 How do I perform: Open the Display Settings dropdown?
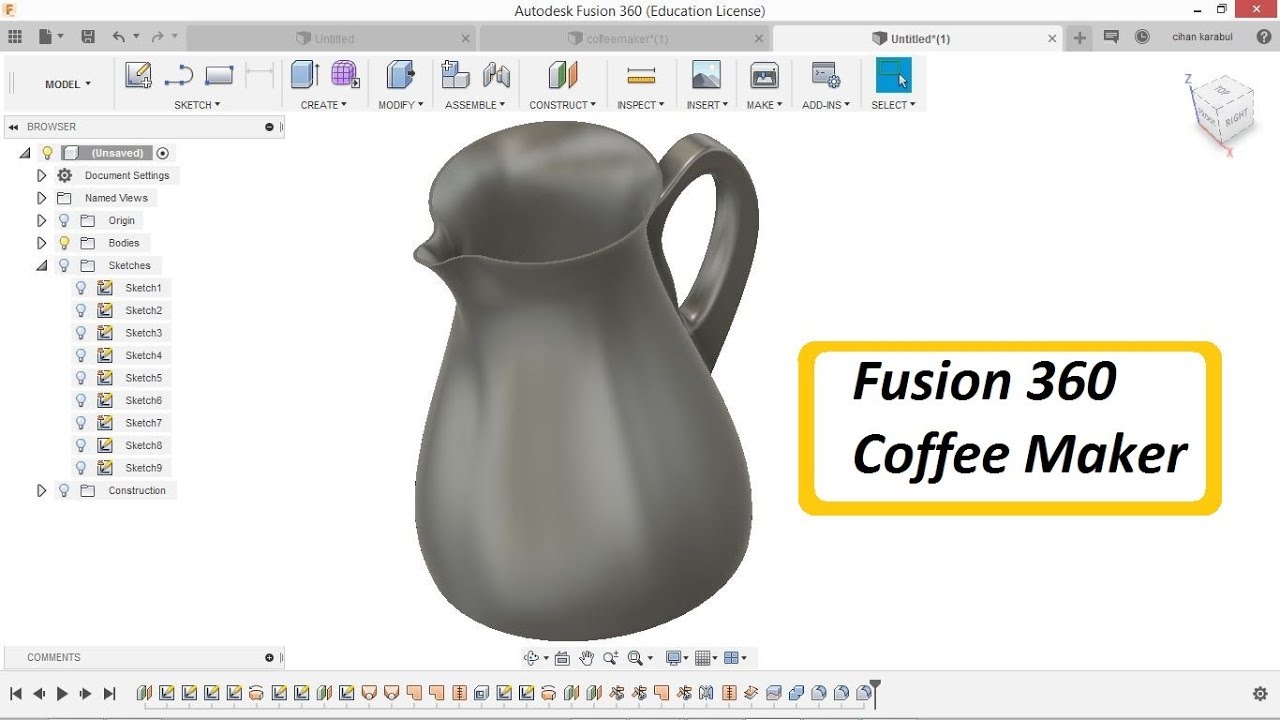pos(678,658)
